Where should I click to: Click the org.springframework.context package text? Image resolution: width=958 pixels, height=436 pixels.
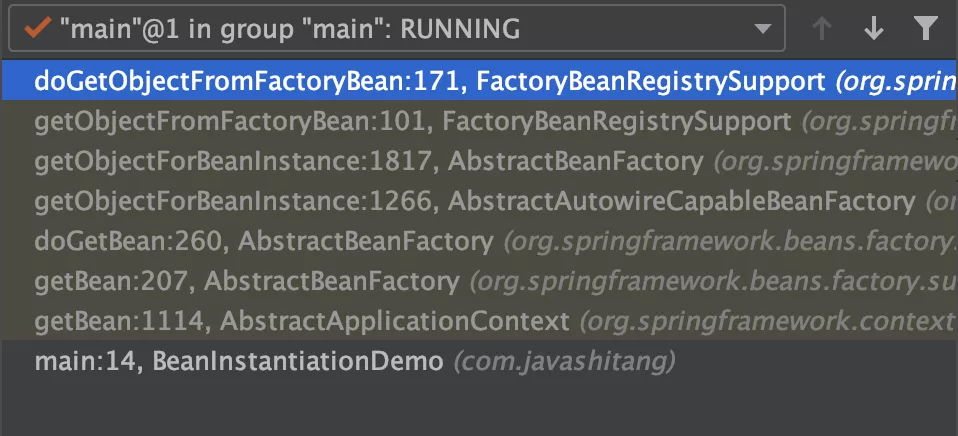pyautogui.click(x=766, y=322)
